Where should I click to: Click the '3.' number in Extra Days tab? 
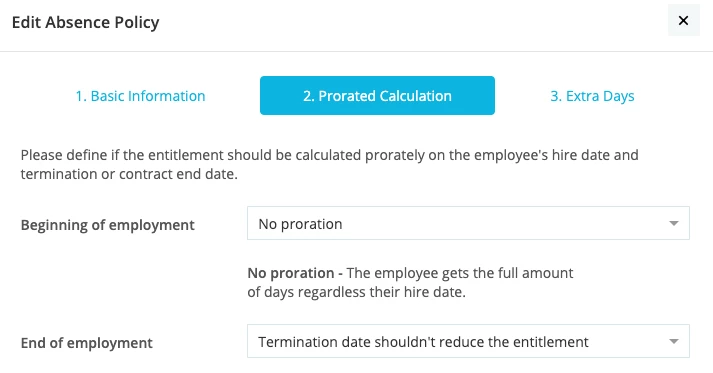click(x=556, y=96)
